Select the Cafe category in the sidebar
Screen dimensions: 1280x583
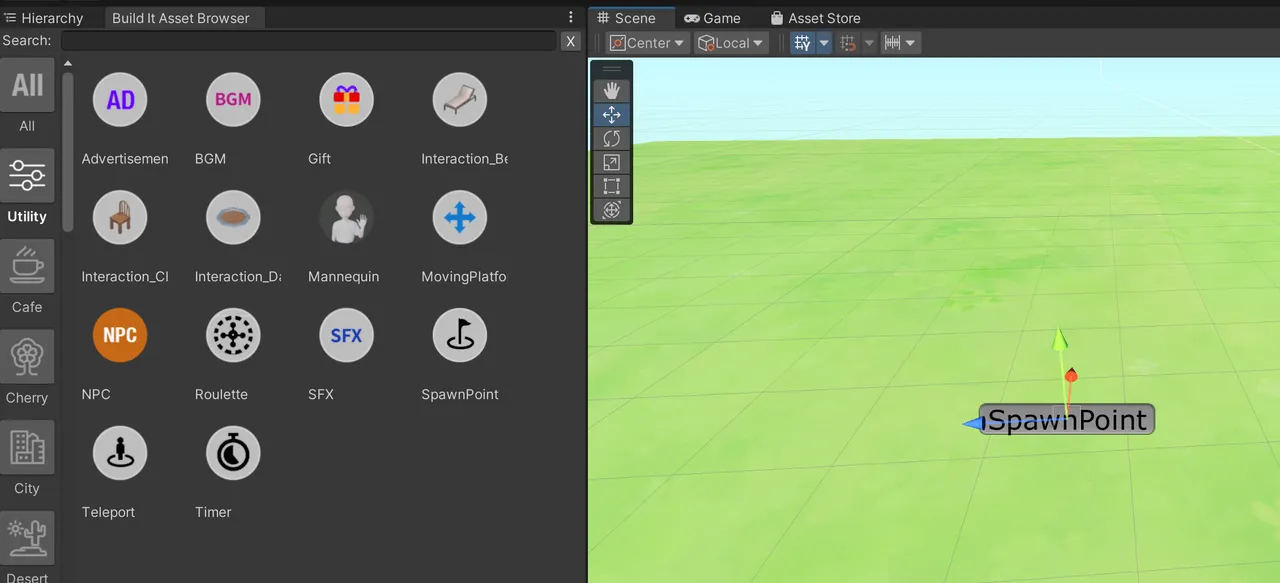click(27, 266)
